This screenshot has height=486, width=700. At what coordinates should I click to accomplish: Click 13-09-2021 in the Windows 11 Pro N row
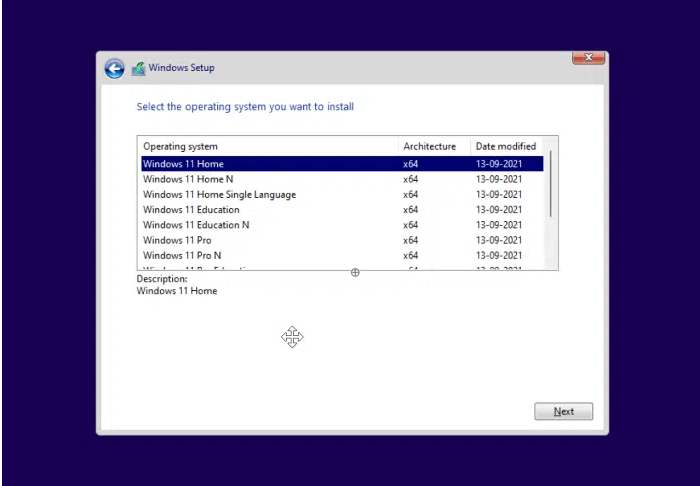click(x=499, y=255)
